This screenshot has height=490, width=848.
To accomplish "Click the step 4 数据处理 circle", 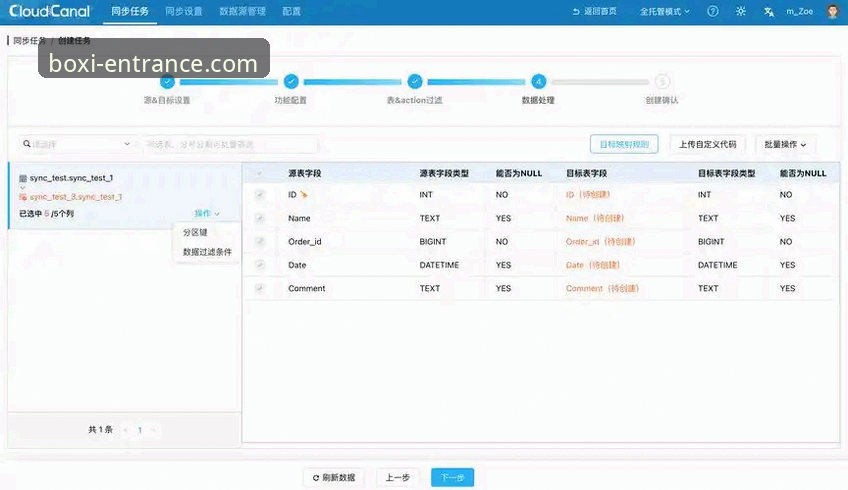I will pyautogui.click(x=538, y=82).
